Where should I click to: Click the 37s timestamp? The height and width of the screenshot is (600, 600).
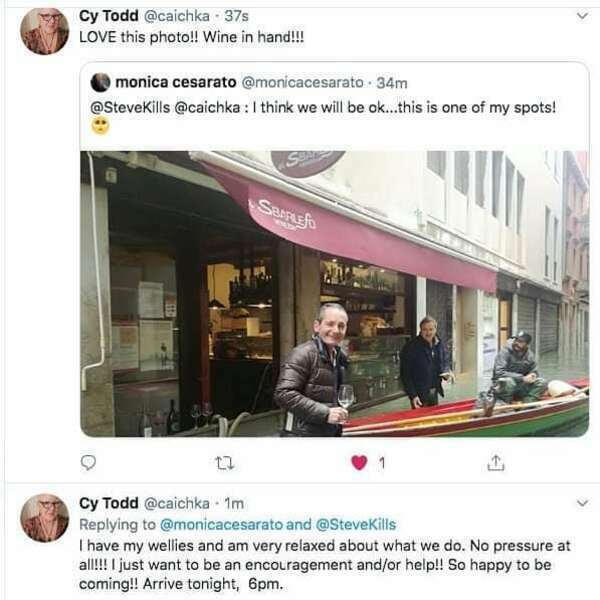point(236,16)
